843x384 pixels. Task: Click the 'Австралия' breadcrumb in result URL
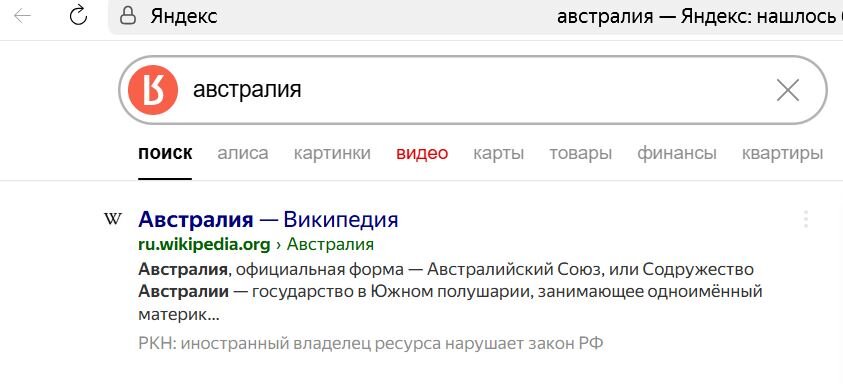[330, 245]
